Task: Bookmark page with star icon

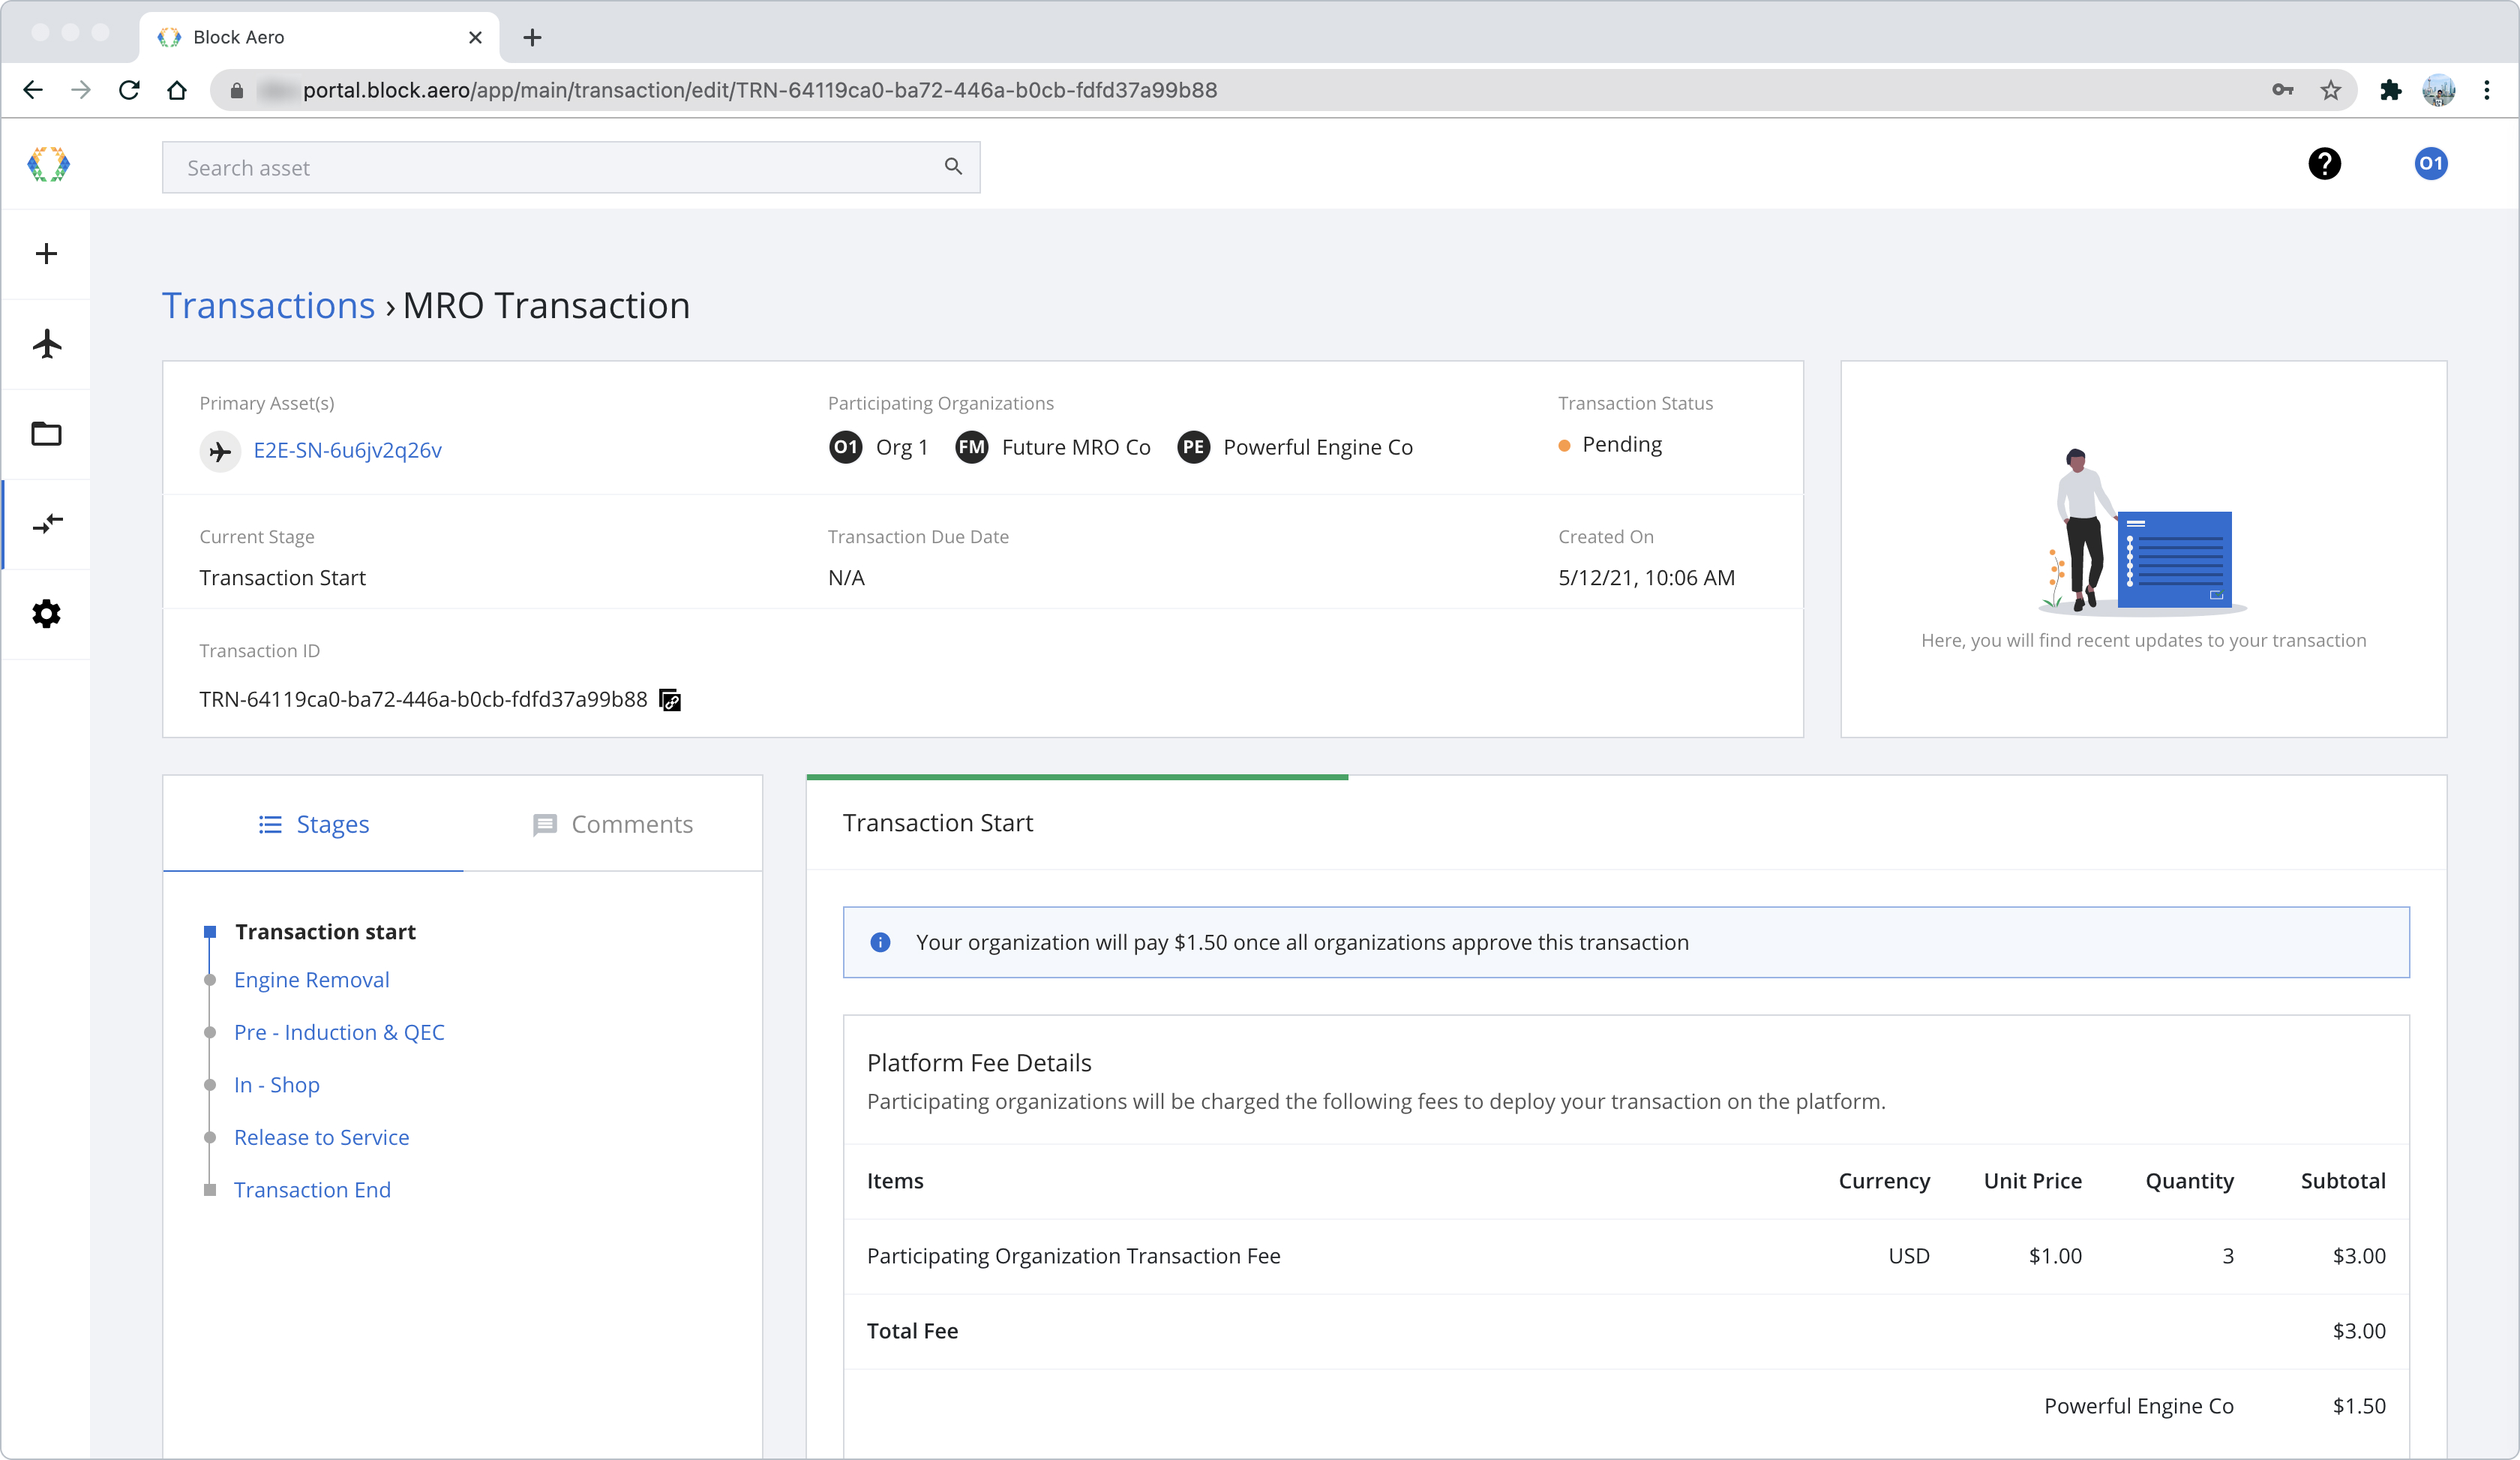Action: pos(2331,90)
